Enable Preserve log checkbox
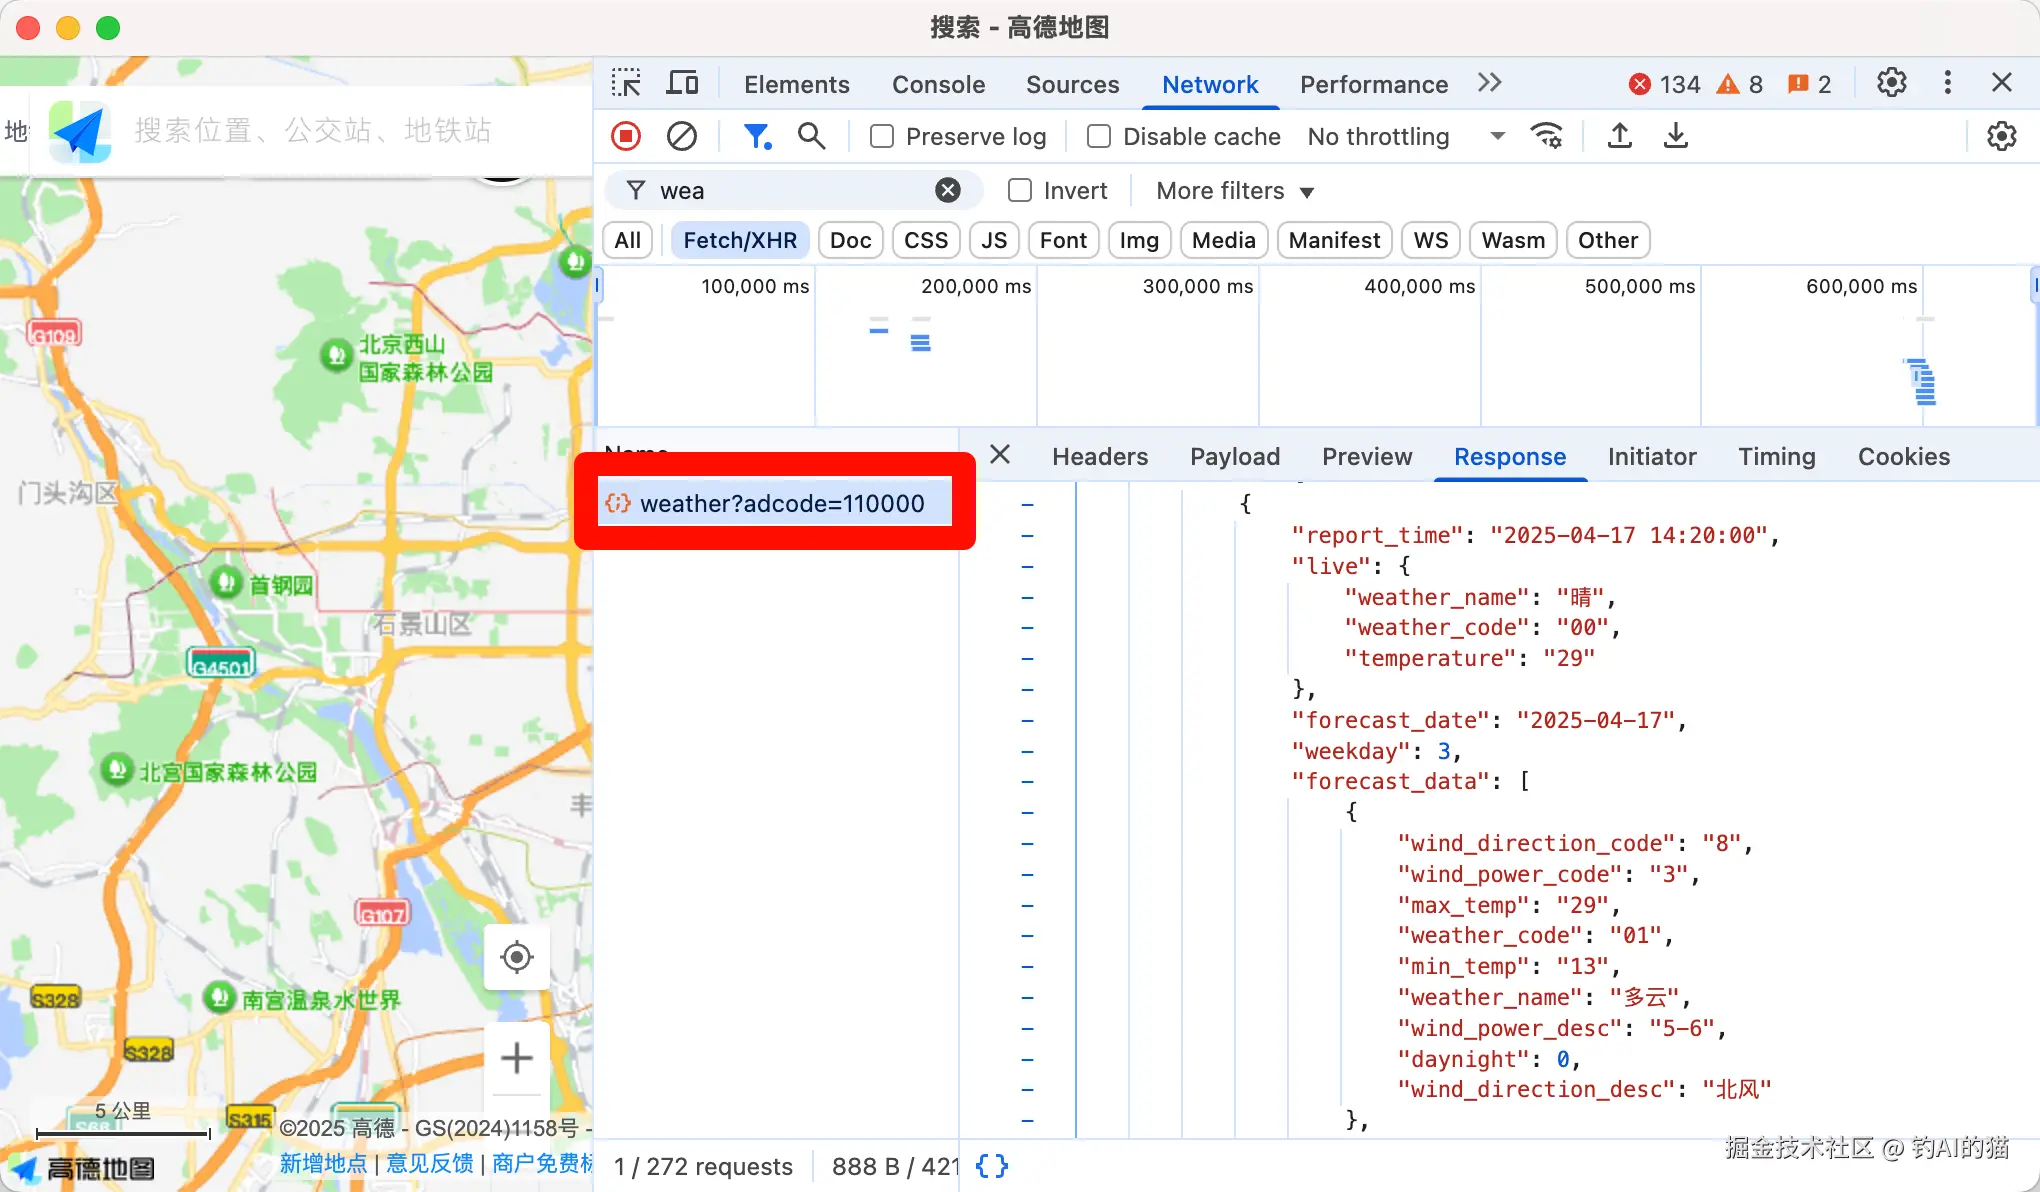The width and height of the screenshot is (2040, 1192). click(882, 136)
